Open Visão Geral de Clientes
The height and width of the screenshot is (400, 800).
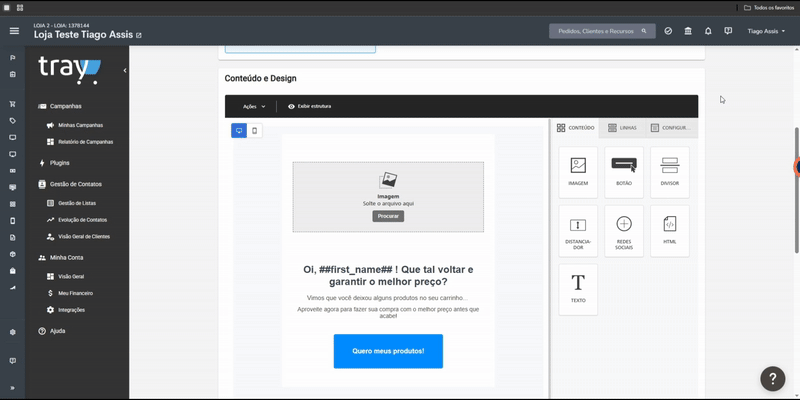click(x=78, y=237)
